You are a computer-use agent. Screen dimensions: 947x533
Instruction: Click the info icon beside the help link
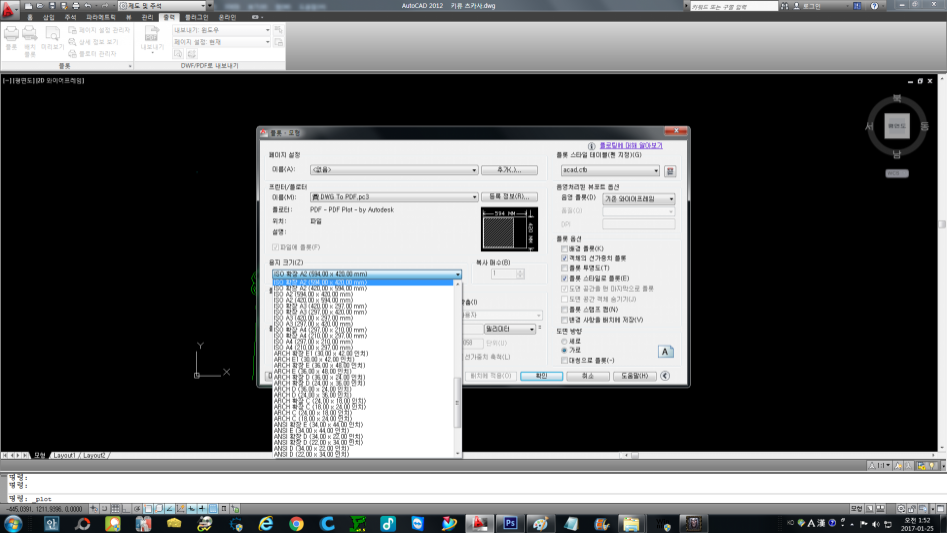point(591,146)
